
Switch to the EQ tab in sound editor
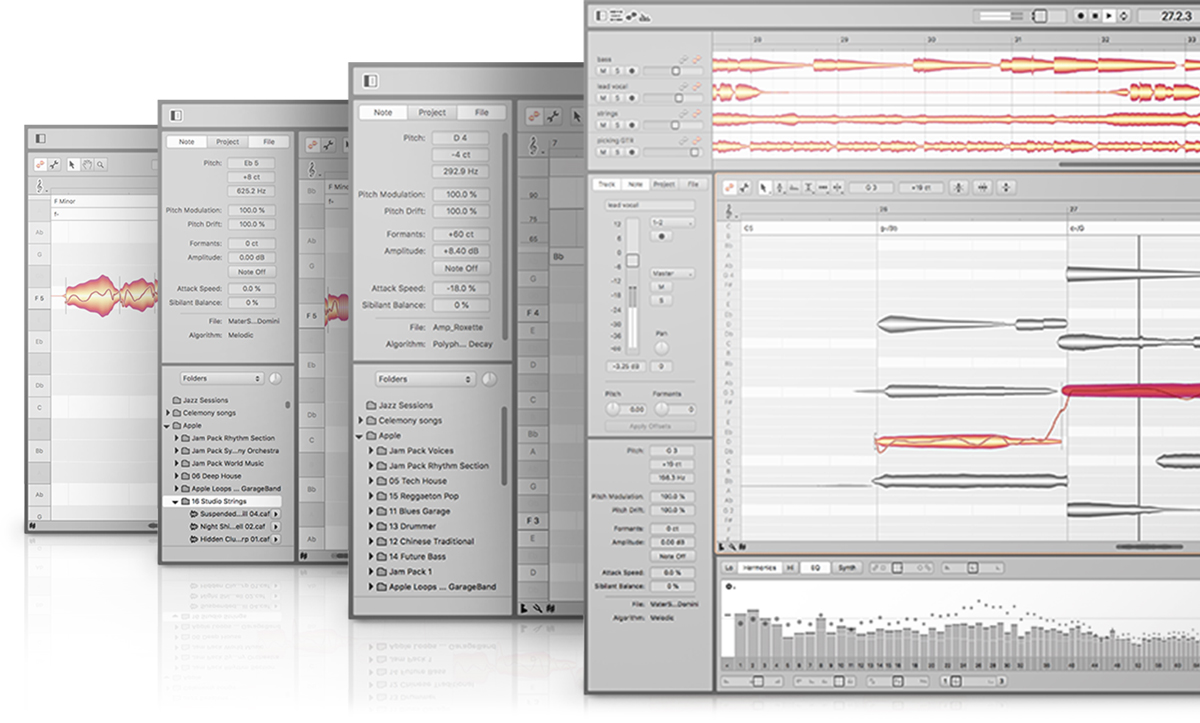click(816, 567)
